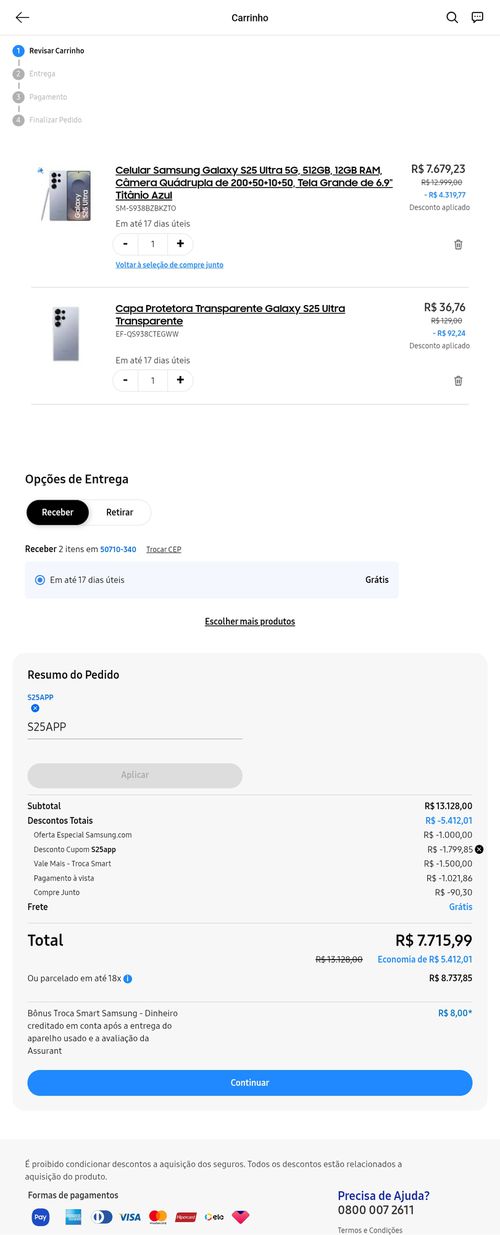Open search with magnifier icon
Image resolution: width=500 pixels, height=1235 pixels.
452,17
